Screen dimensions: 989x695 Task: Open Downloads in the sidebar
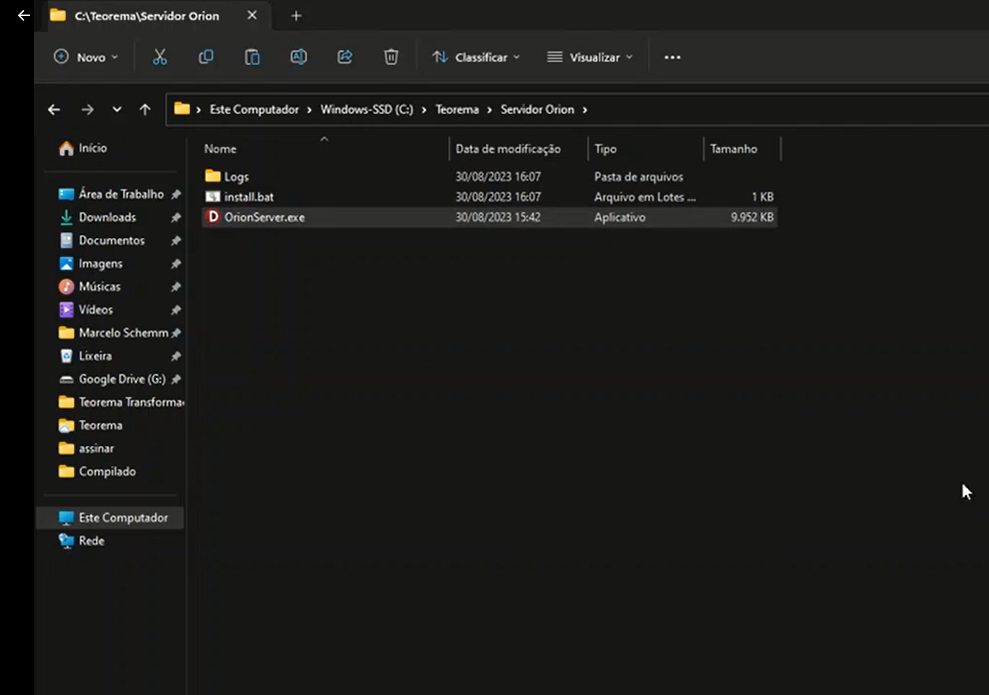tap(97, 218)
